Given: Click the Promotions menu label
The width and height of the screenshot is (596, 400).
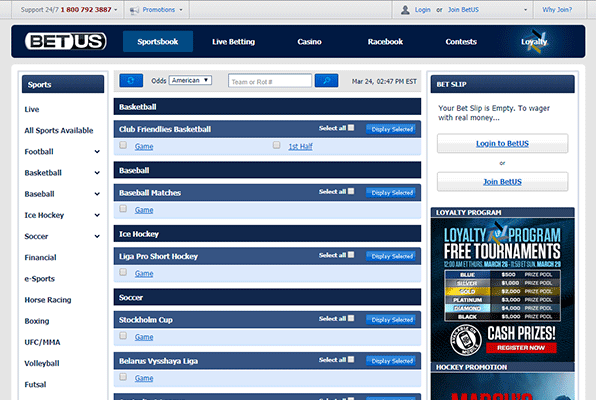Looking at the screenshot, I should [159, 10].
